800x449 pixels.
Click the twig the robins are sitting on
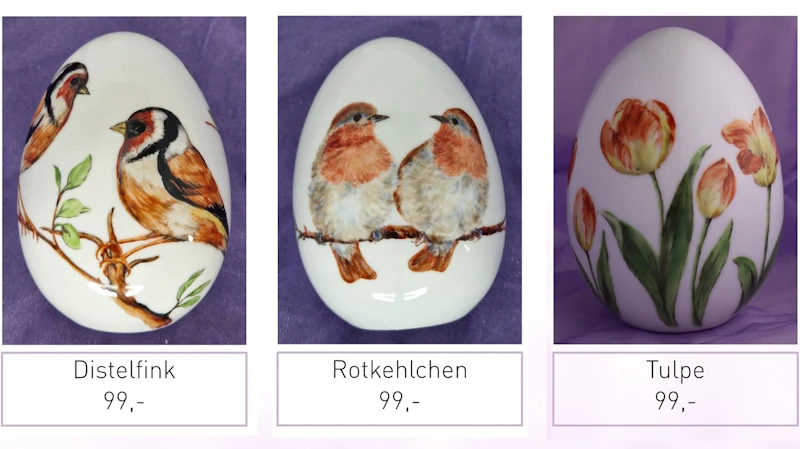pyautogui.click(x=401, y=234)
